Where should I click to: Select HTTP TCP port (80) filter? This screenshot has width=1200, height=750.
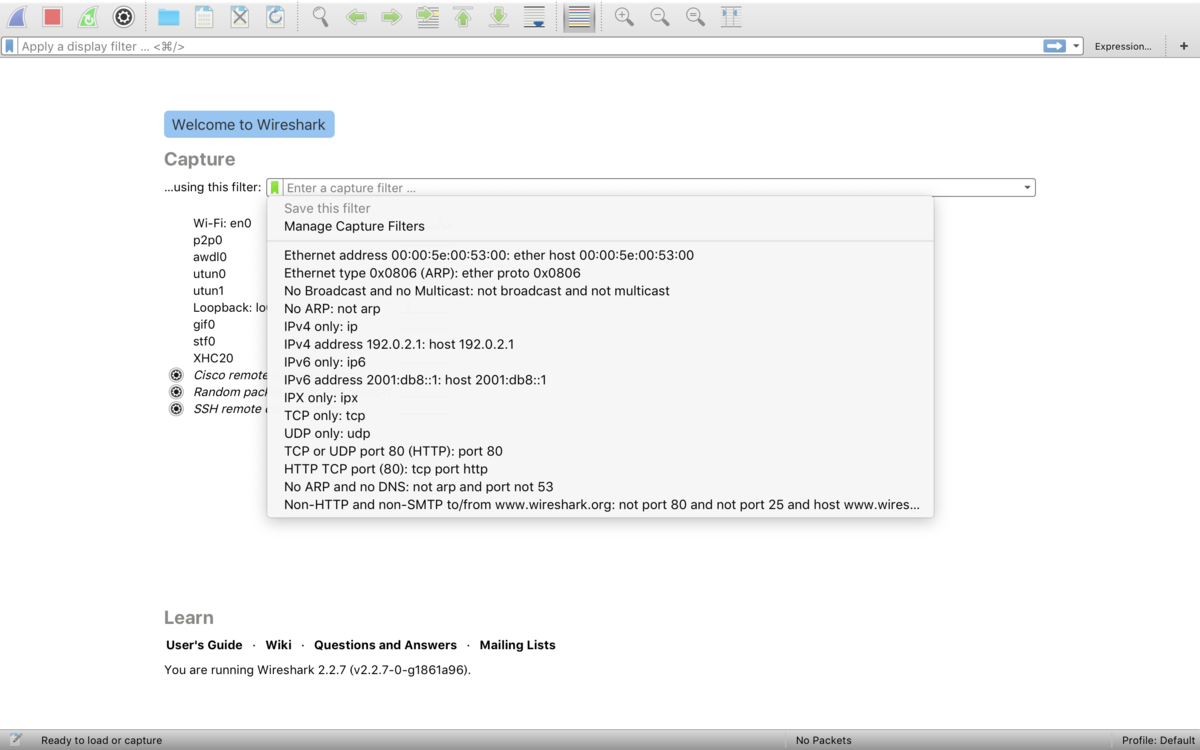(600, 468)
